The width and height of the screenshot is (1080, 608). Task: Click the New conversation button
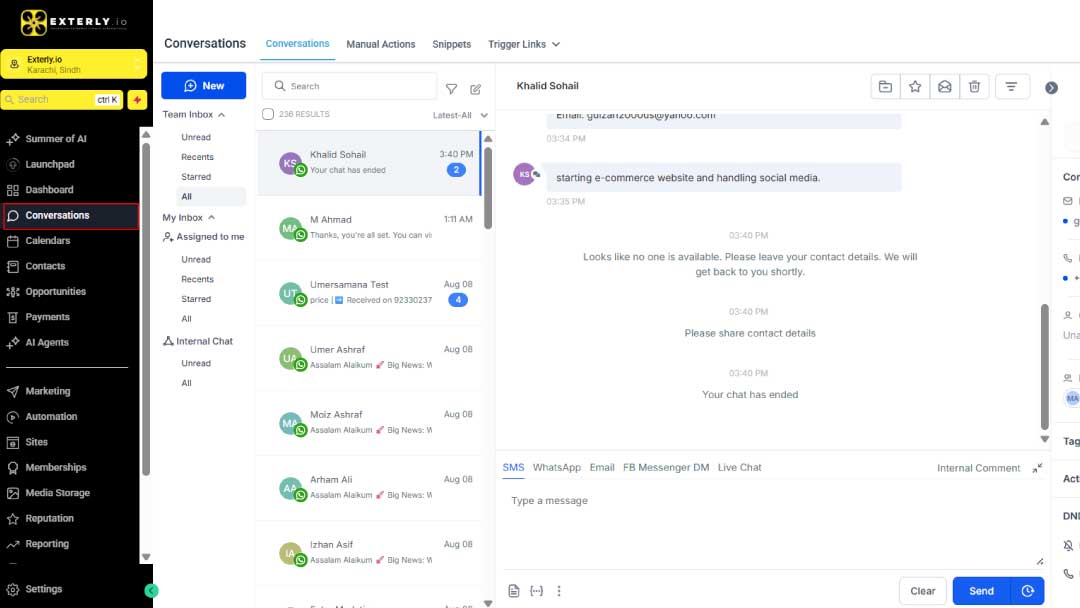[203, 86]
